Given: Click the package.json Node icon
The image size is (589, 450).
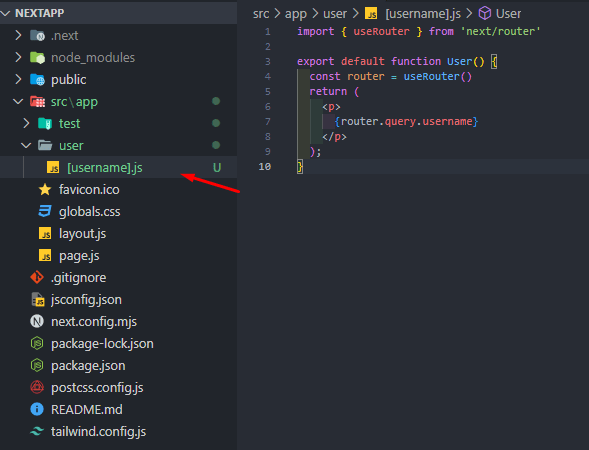Looking at the screenshot, I should click(x=37, y=365).
